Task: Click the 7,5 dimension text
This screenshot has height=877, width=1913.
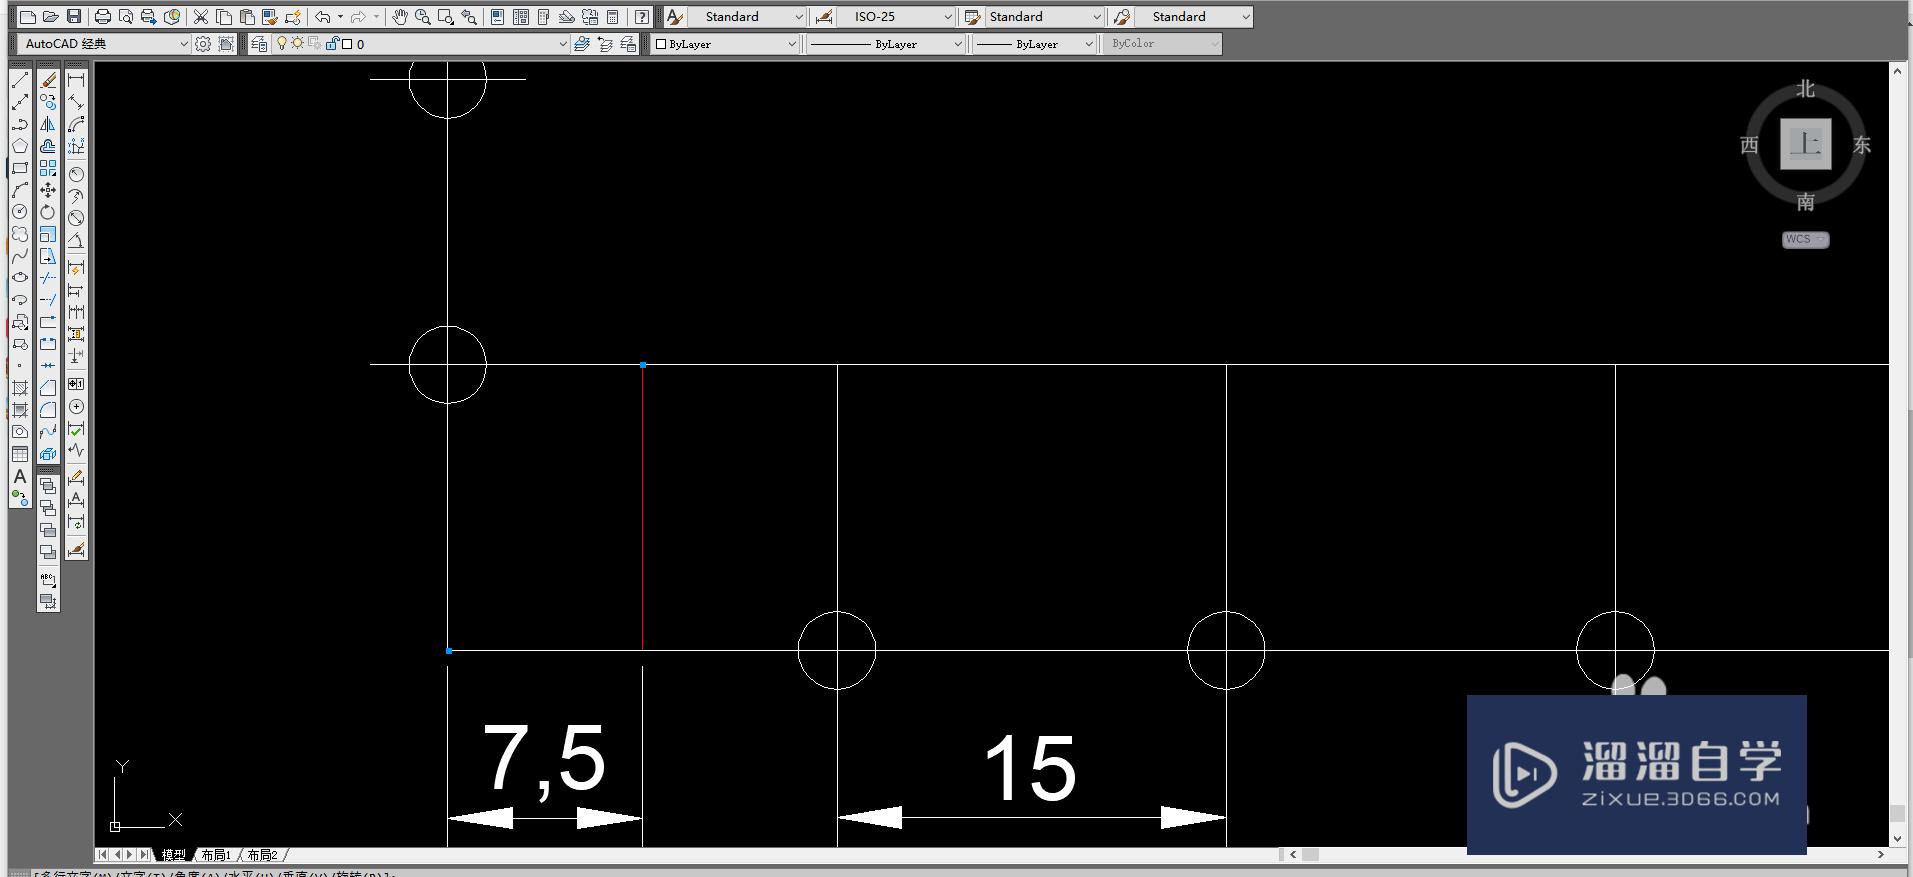Action: [x=544, y=761]
